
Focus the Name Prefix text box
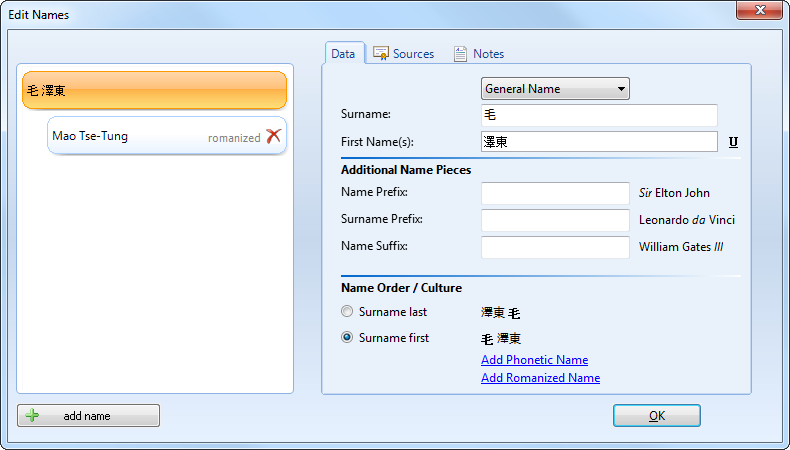(555, 193)
